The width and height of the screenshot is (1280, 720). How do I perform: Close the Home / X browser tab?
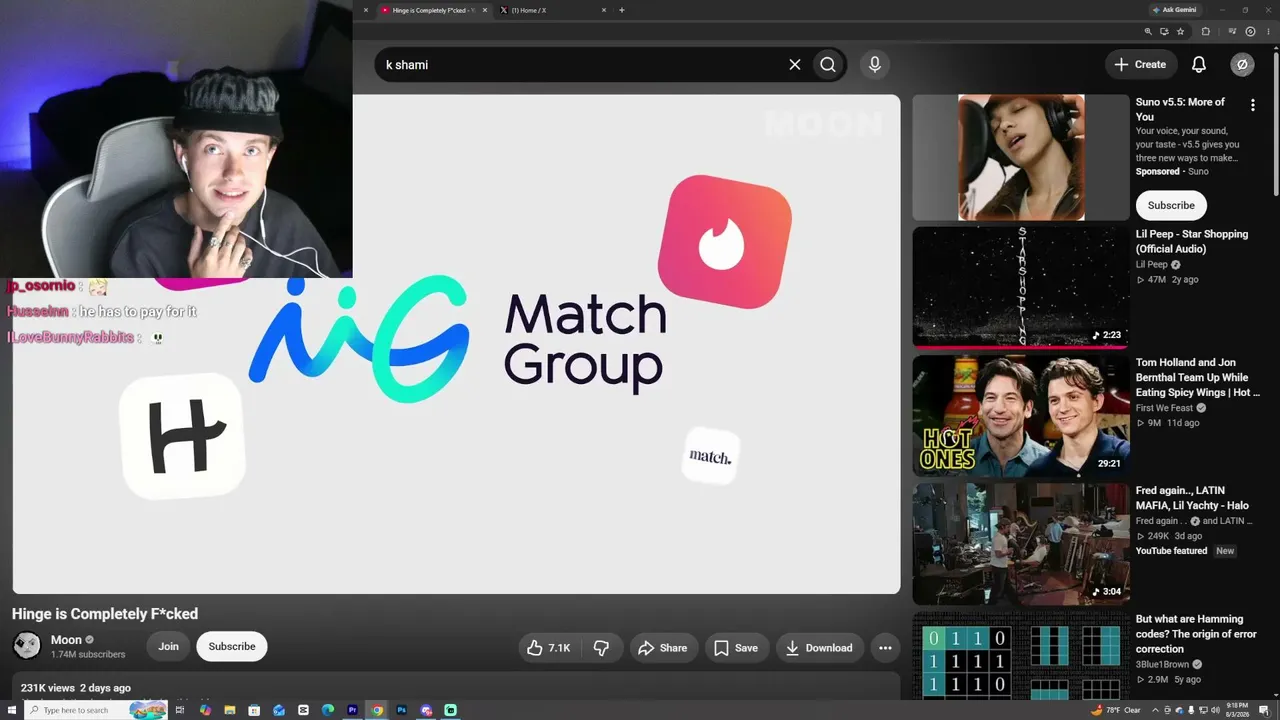(x=603, y=10)
